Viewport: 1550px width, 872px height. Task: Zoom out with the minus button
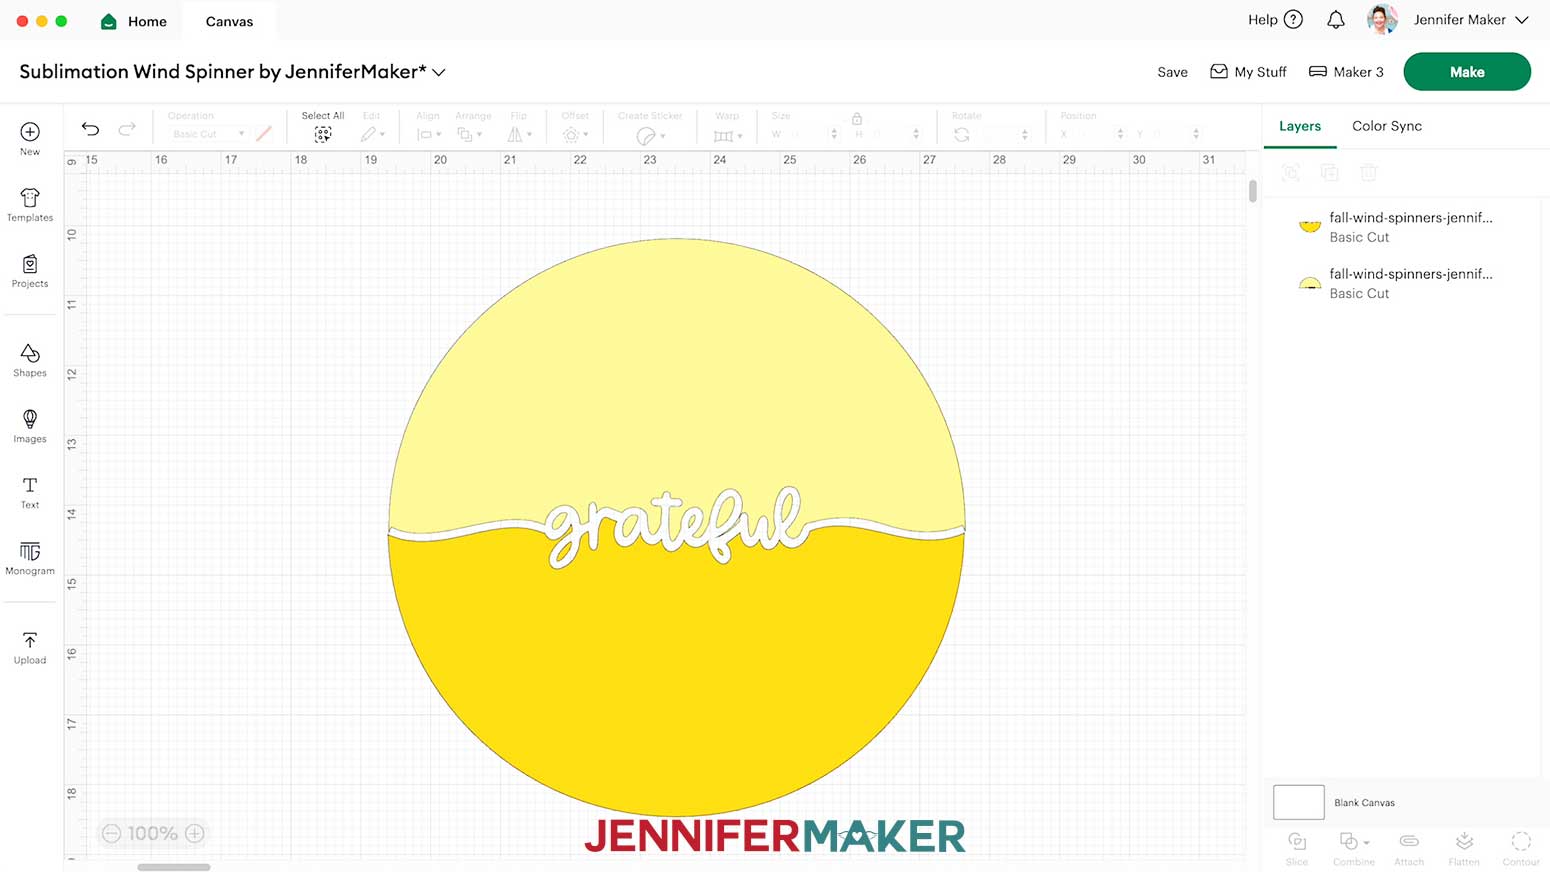pos(111,833)
